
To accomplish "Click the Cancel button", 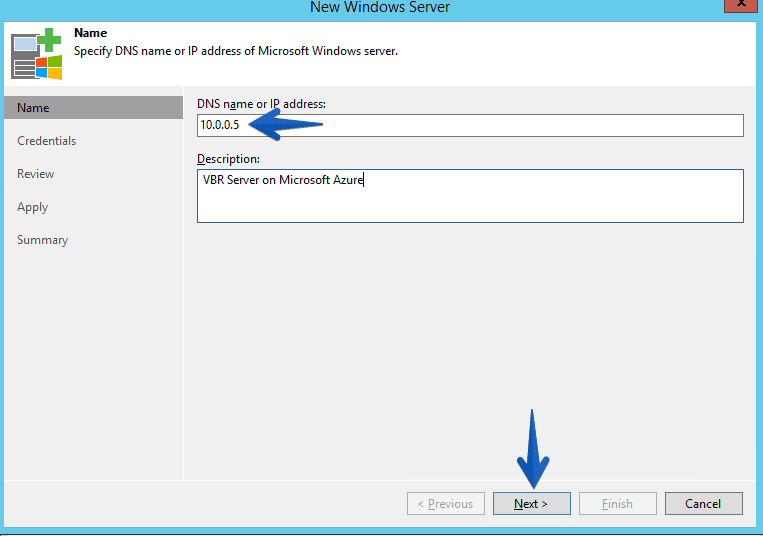I will click(x=704, y=503).
